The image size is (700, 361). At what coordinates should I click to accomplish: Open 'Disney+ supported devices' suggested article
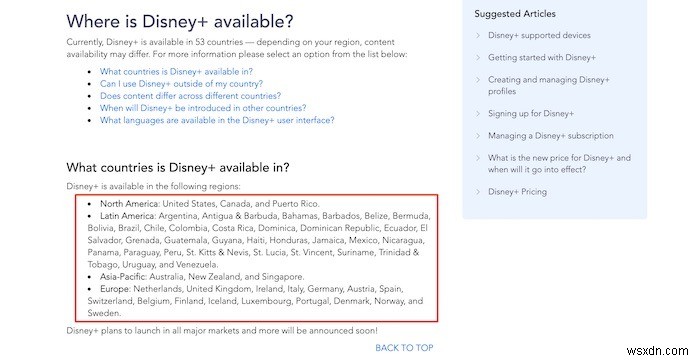pos(539,35)
